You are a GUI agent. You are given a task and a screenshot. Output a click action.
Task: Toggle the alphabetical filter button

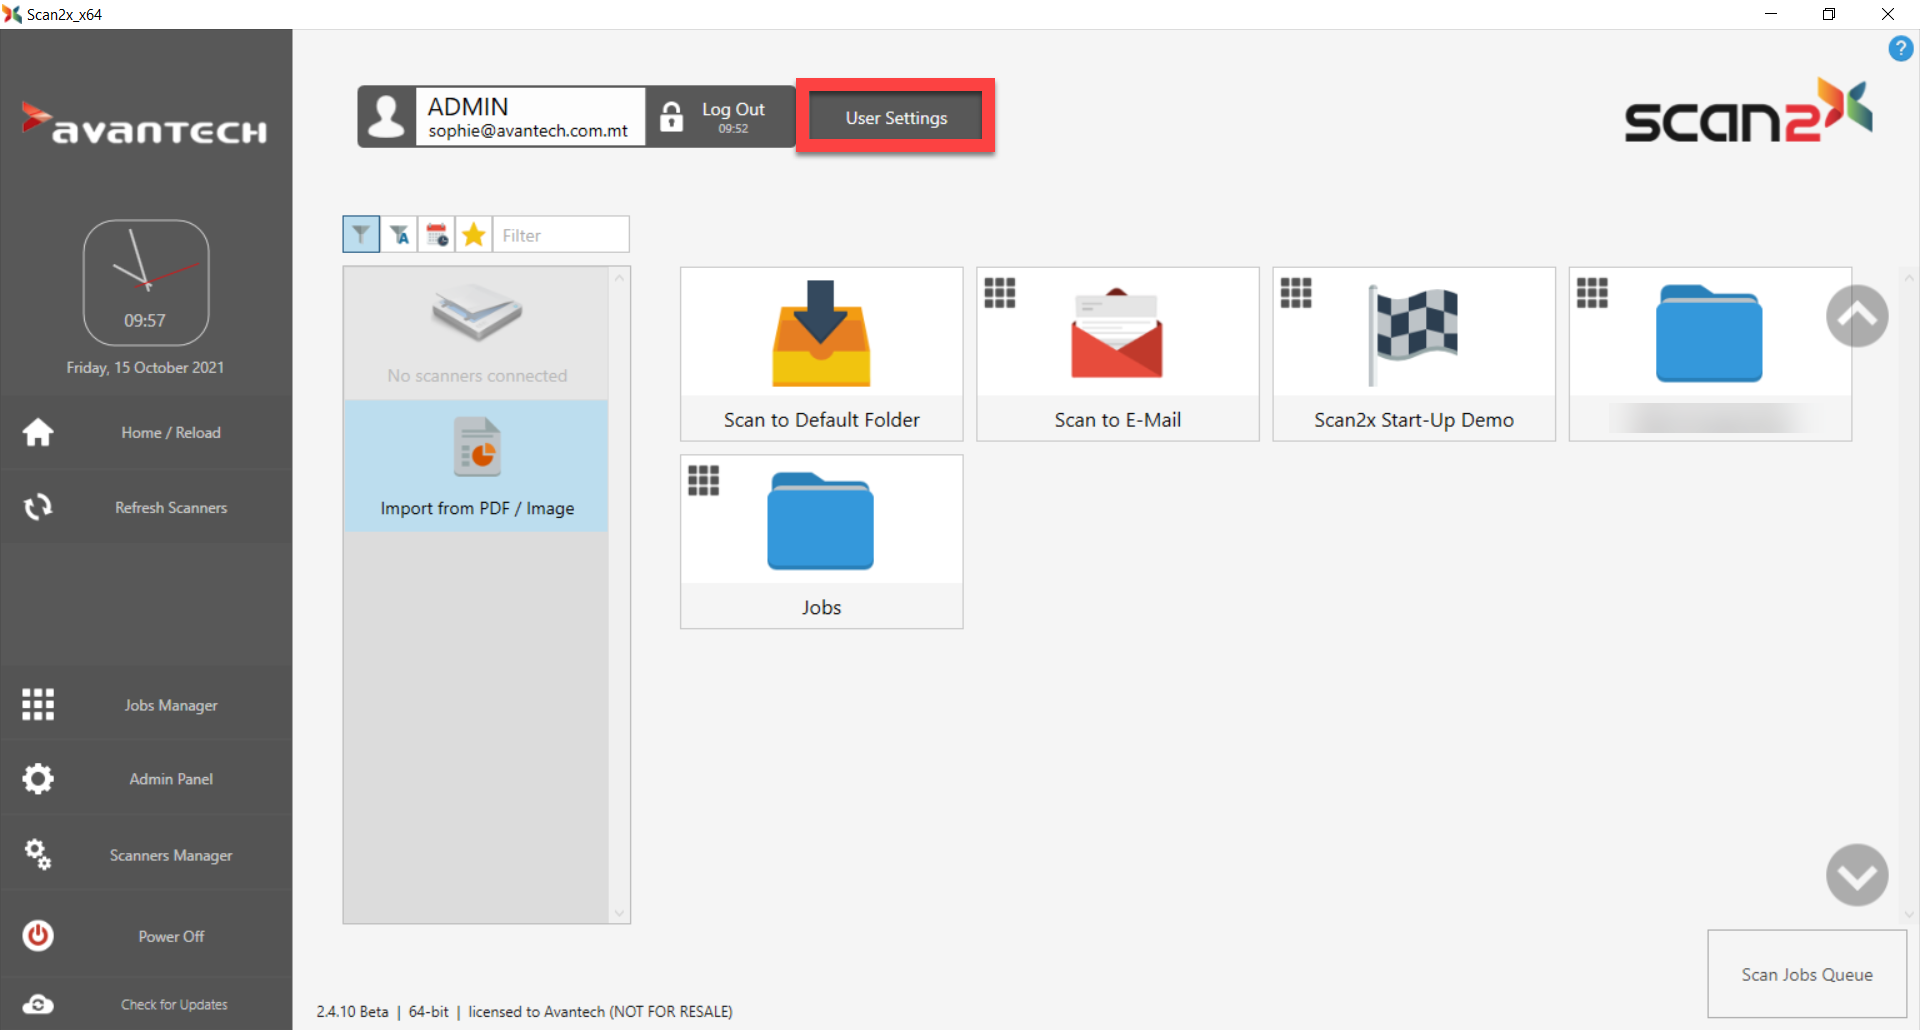pyautogui.click(x=399, y=235)
